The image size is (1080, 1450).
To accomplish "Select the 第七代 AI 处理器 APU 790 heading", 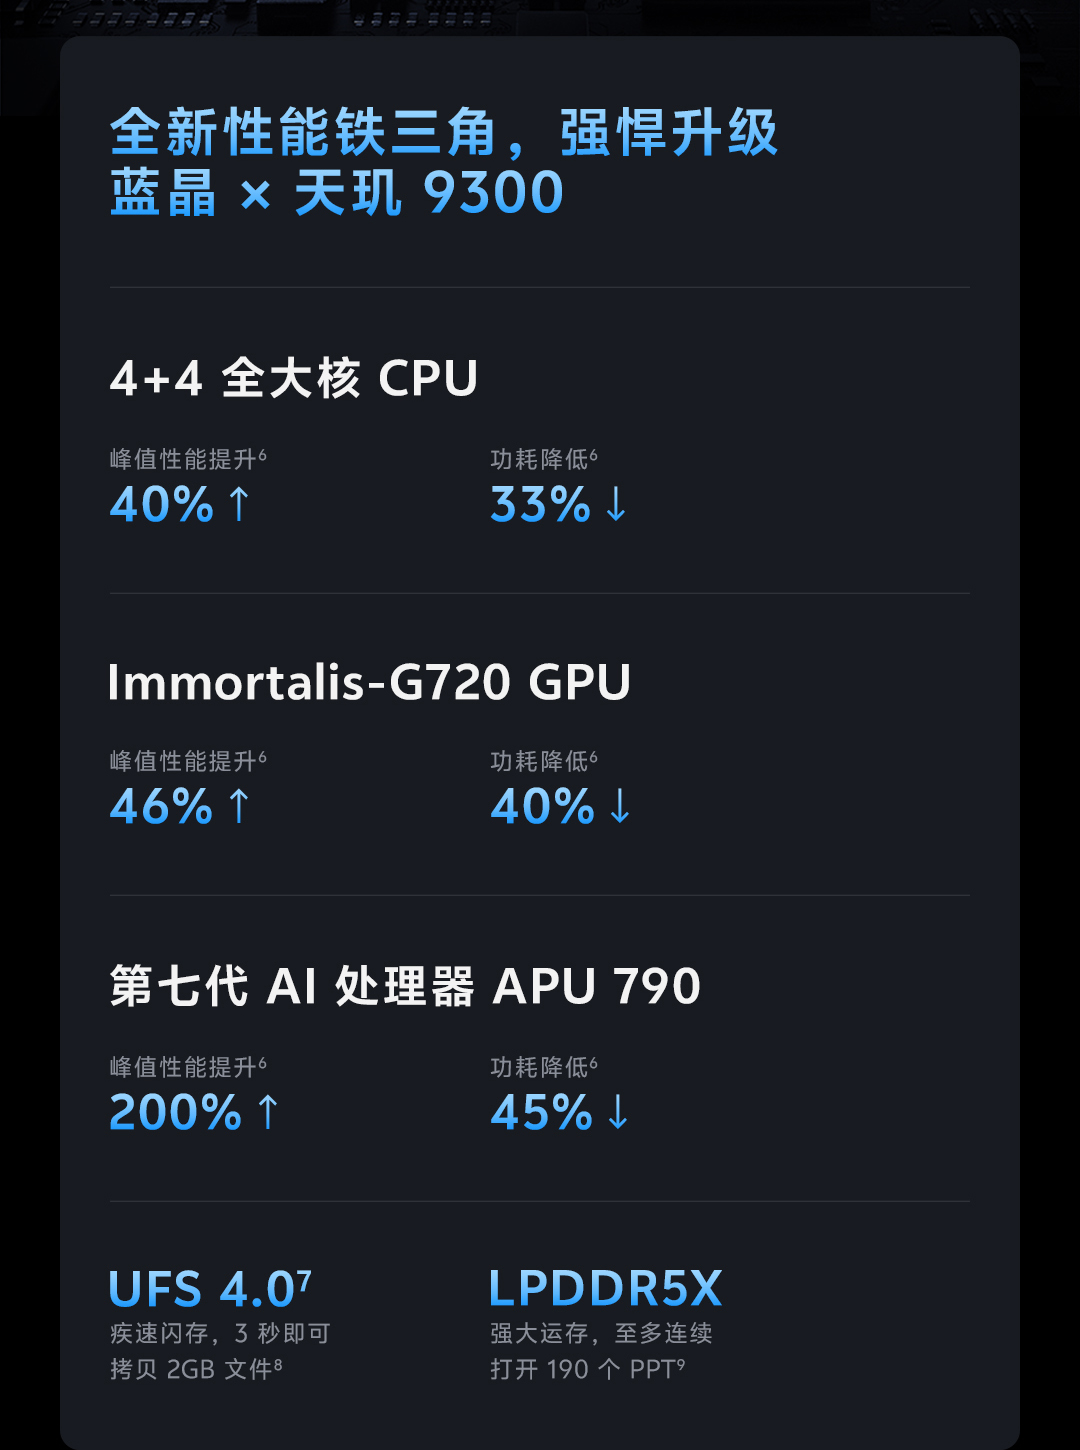I will pyautogui.click(x=405, y=987).
